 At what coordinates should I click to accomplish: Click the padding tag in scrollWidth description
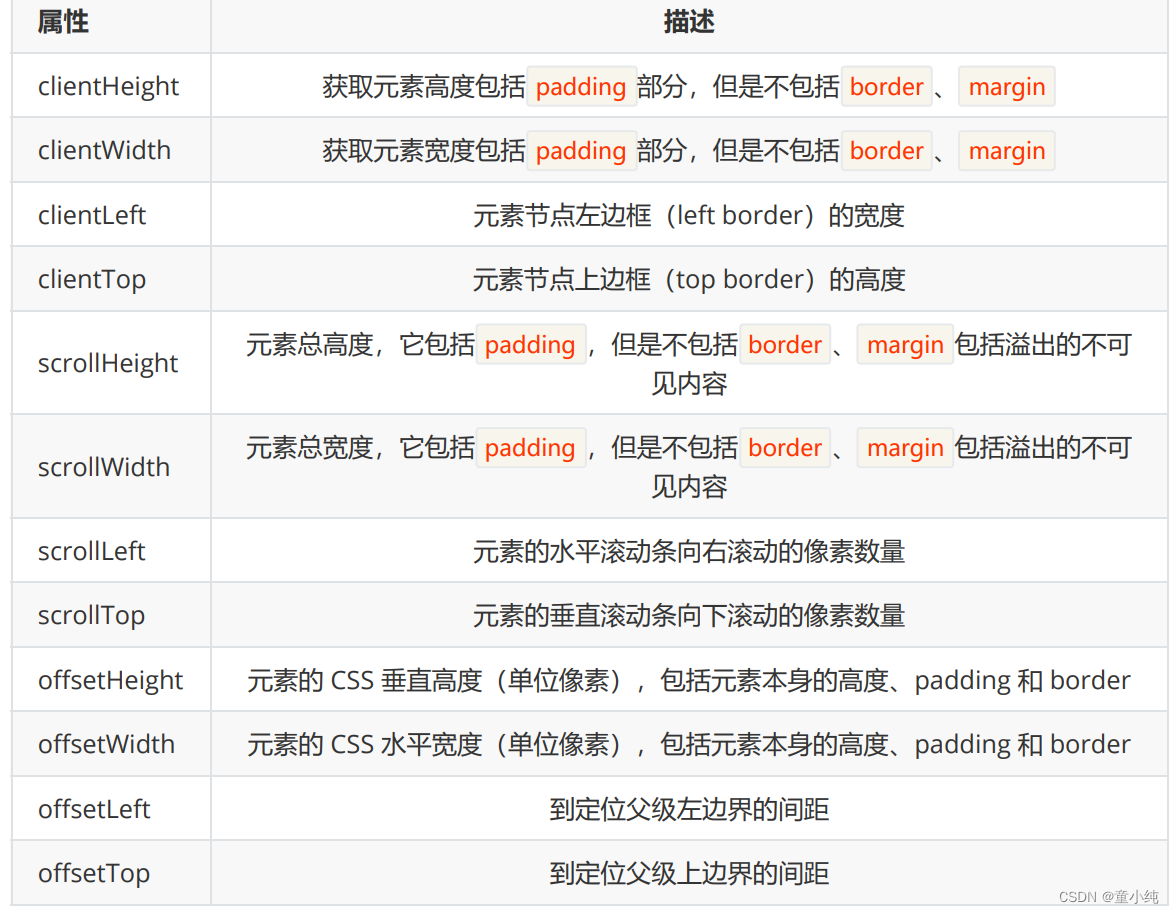click(x=530, y=448)
